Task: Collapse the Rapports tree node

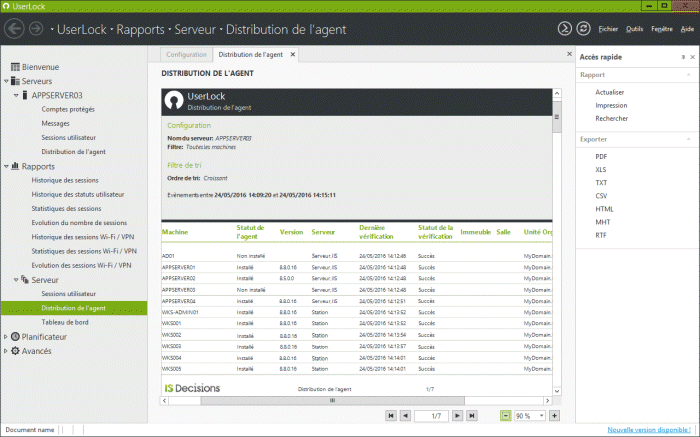Action: point(6,166)
